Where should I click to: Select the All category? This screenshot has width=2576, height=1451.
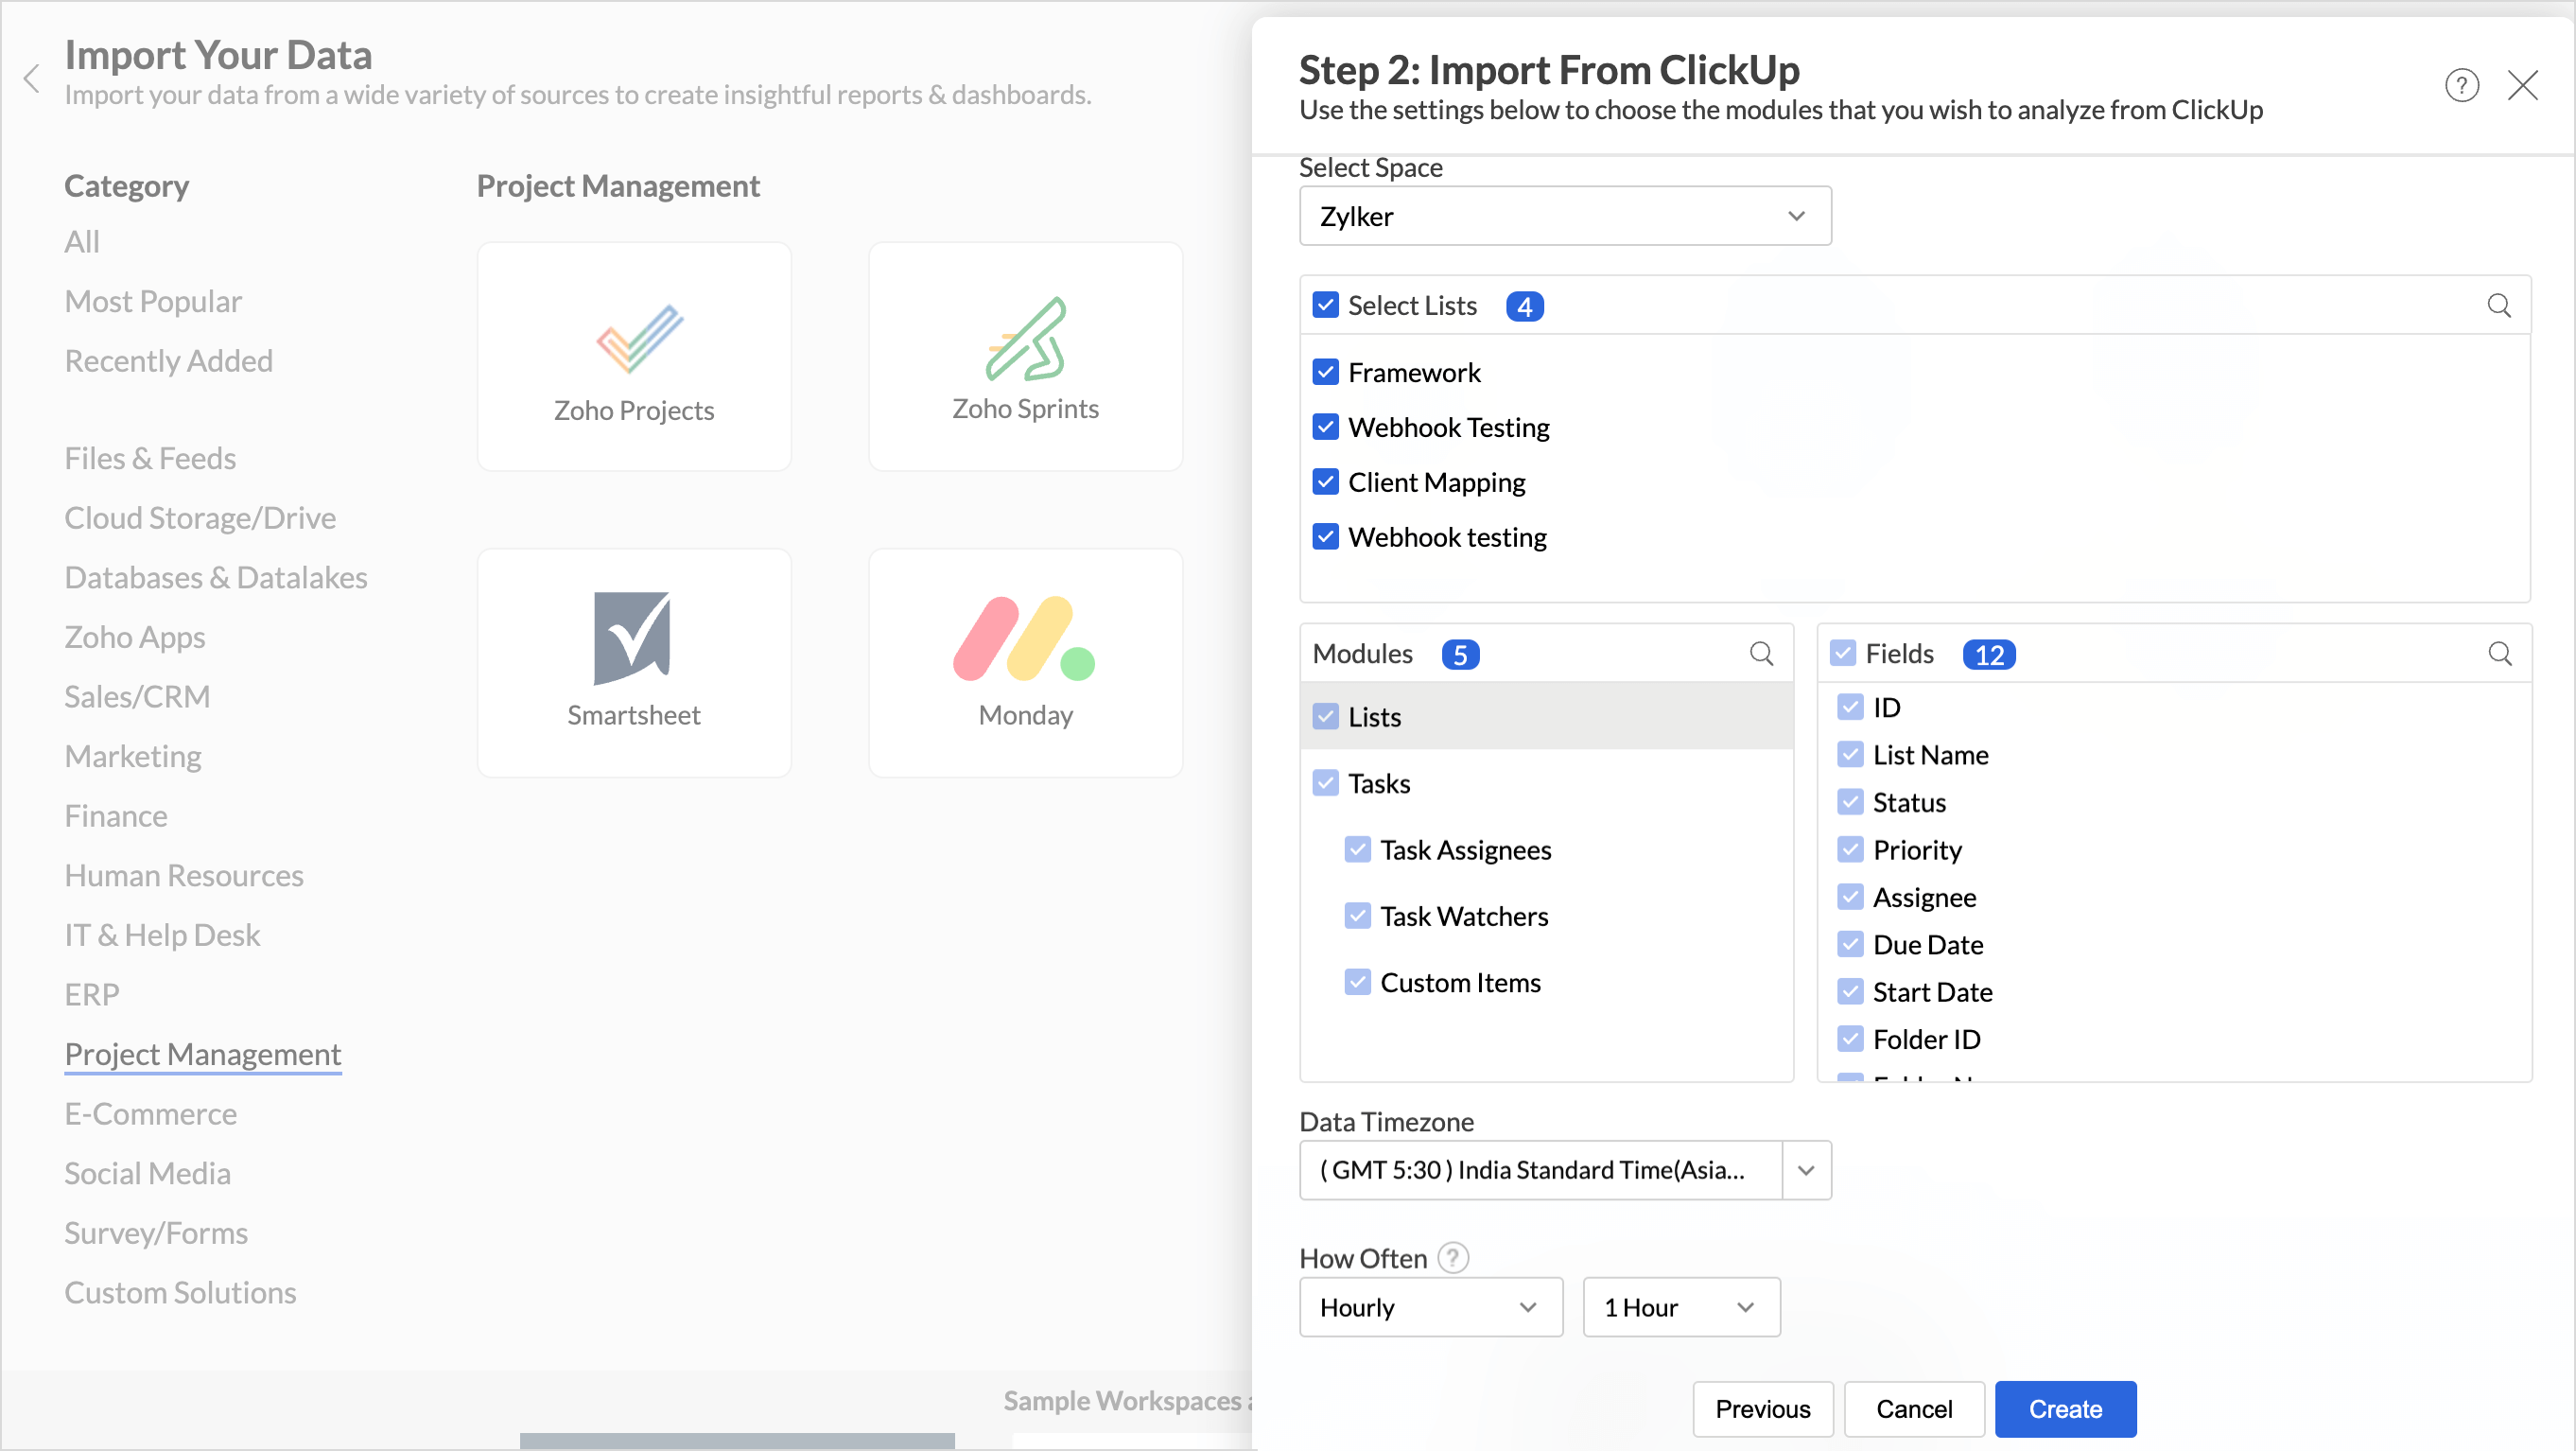click(81, 242)
